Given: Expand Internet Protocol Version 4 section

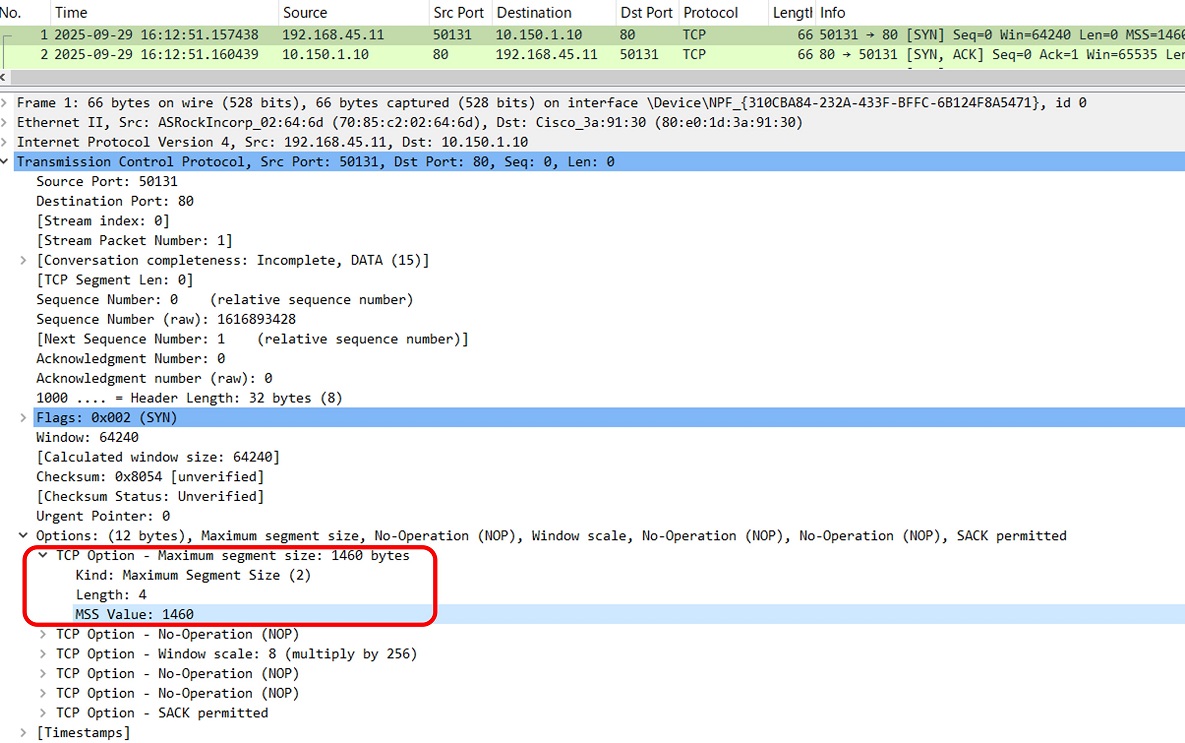Looking at the screenshot, I should click(7, 142).
